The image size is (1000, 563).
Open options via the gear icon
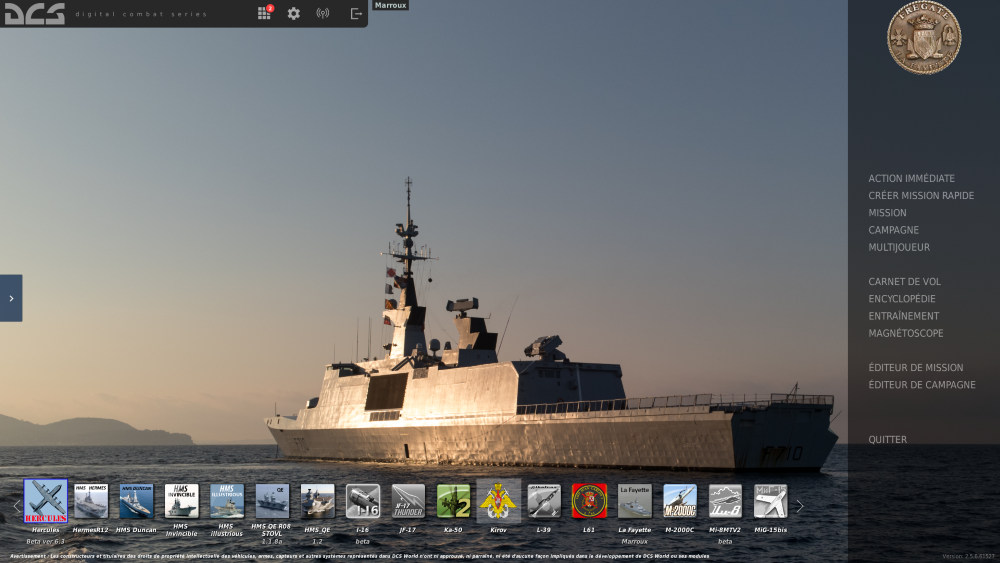293,13
